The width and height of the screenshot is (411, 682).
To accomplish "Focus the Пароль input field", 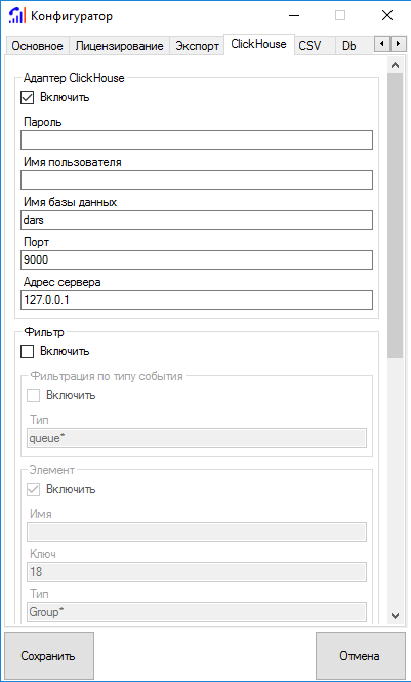I will pyautogui.click(x=197, y=140).
